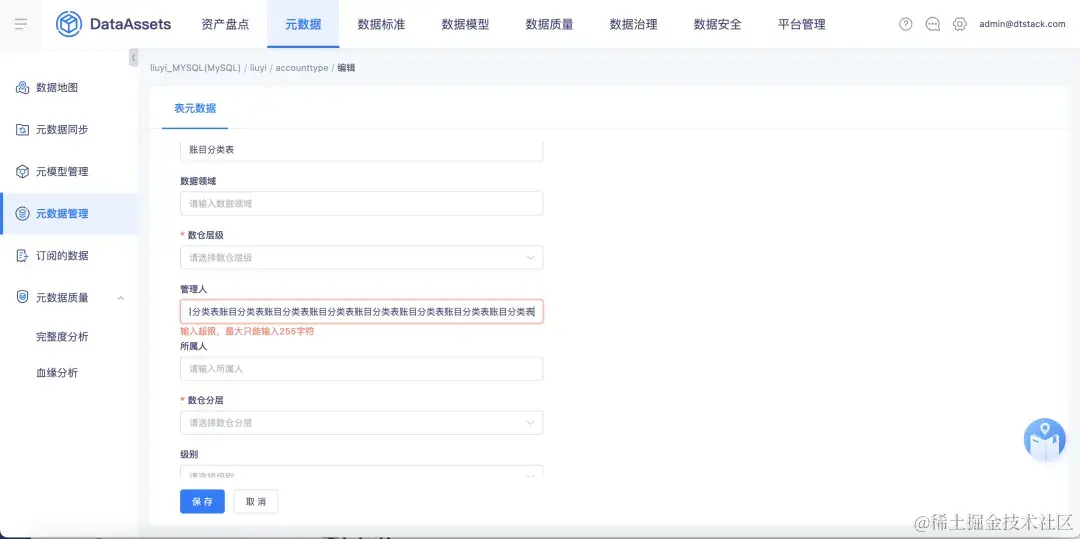Viewport: 1080px width, 539px height.
Task: Click the 元数据质量 sidebar icon
Action: click(x=22, y=297)
